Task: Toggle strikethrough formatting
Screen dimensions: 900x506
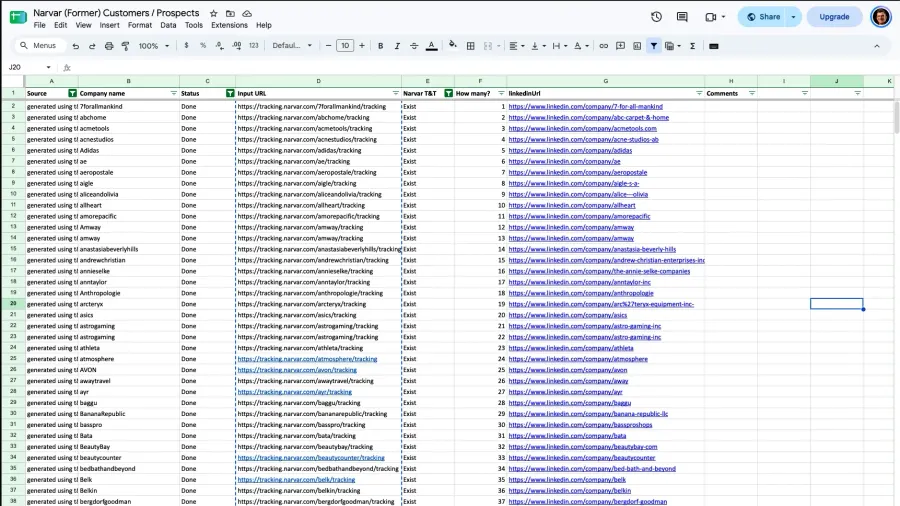Action: pyautogui.click(x=414, y=46)
